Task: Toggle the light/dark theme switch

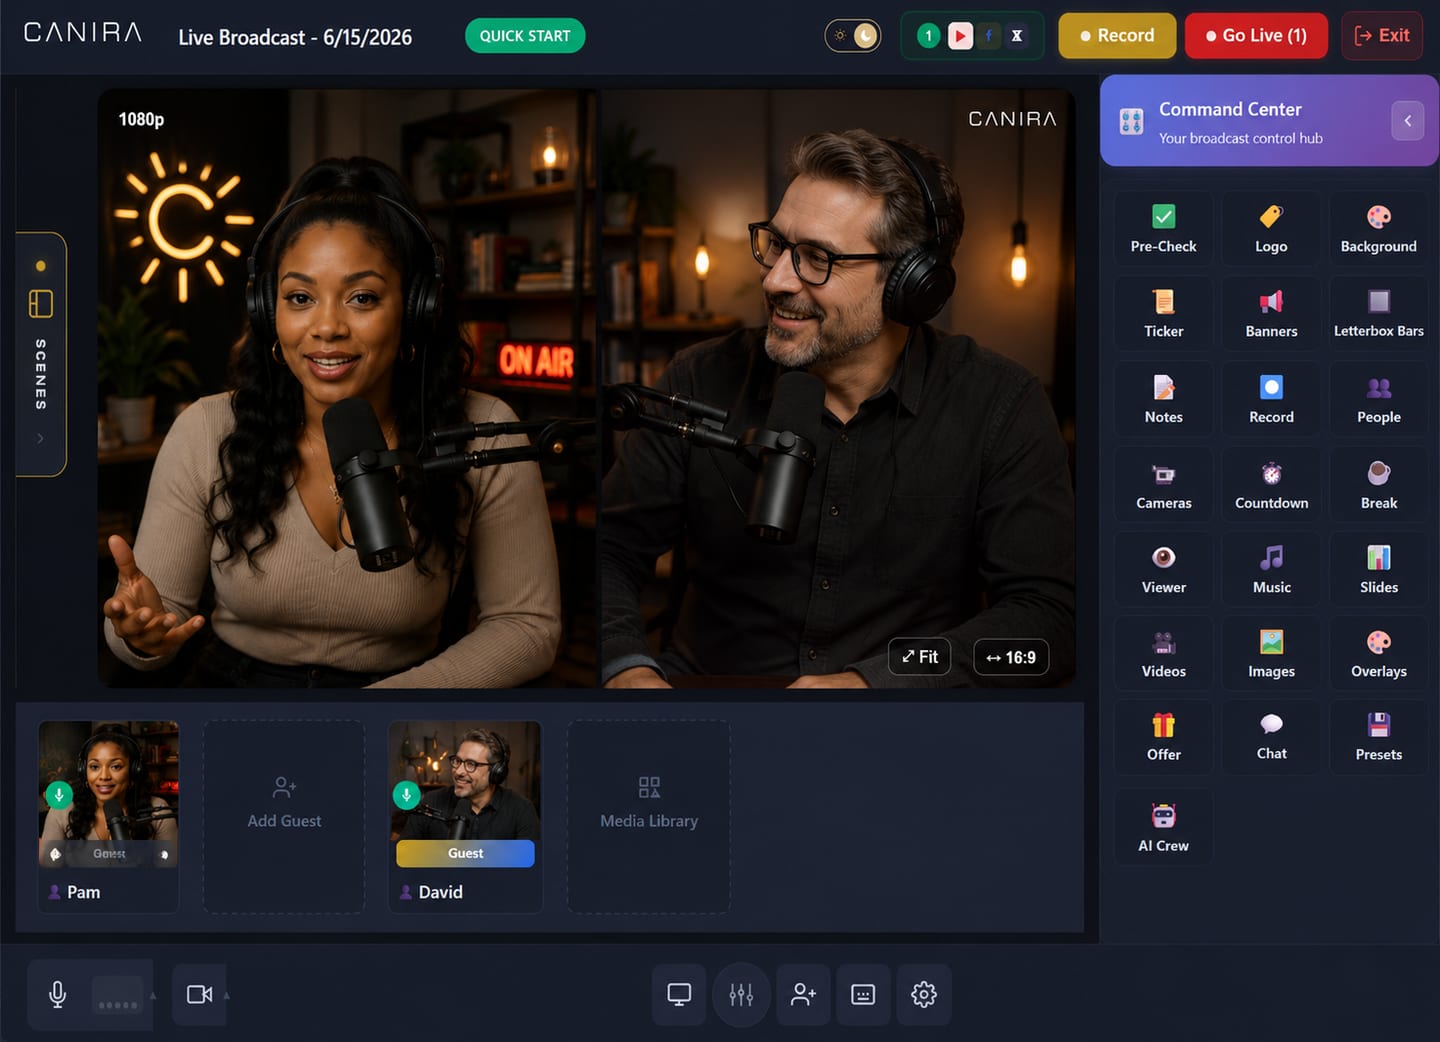Action: (x=853, y=36)
